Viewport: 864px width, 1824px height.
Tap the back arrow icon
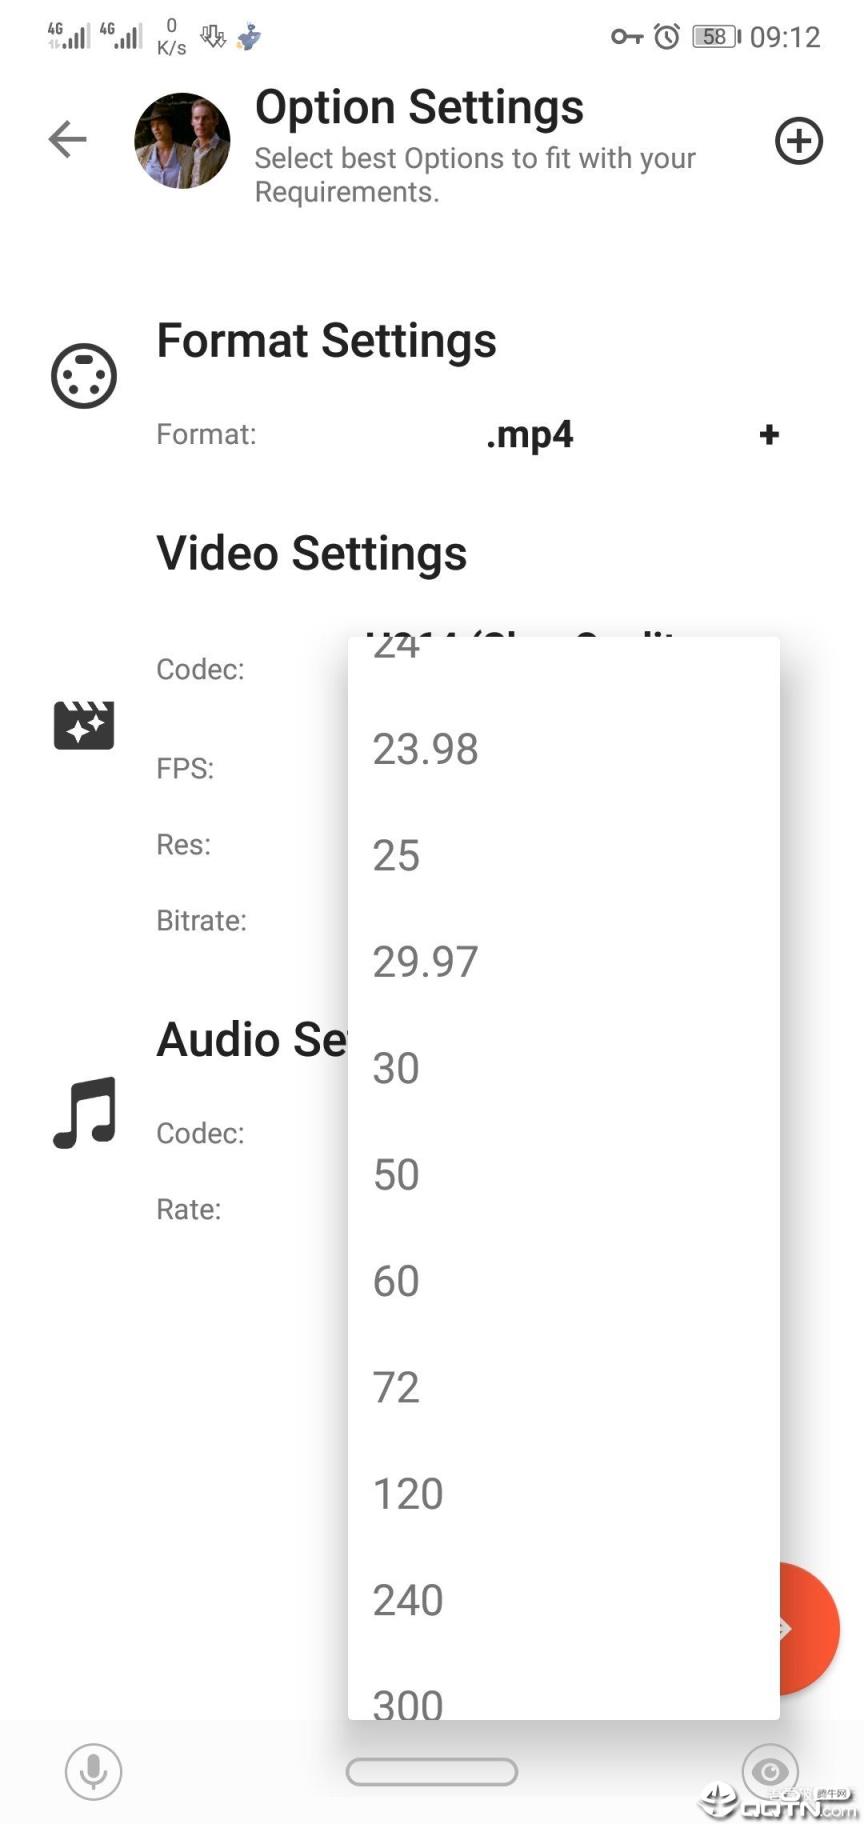point(68,139)
